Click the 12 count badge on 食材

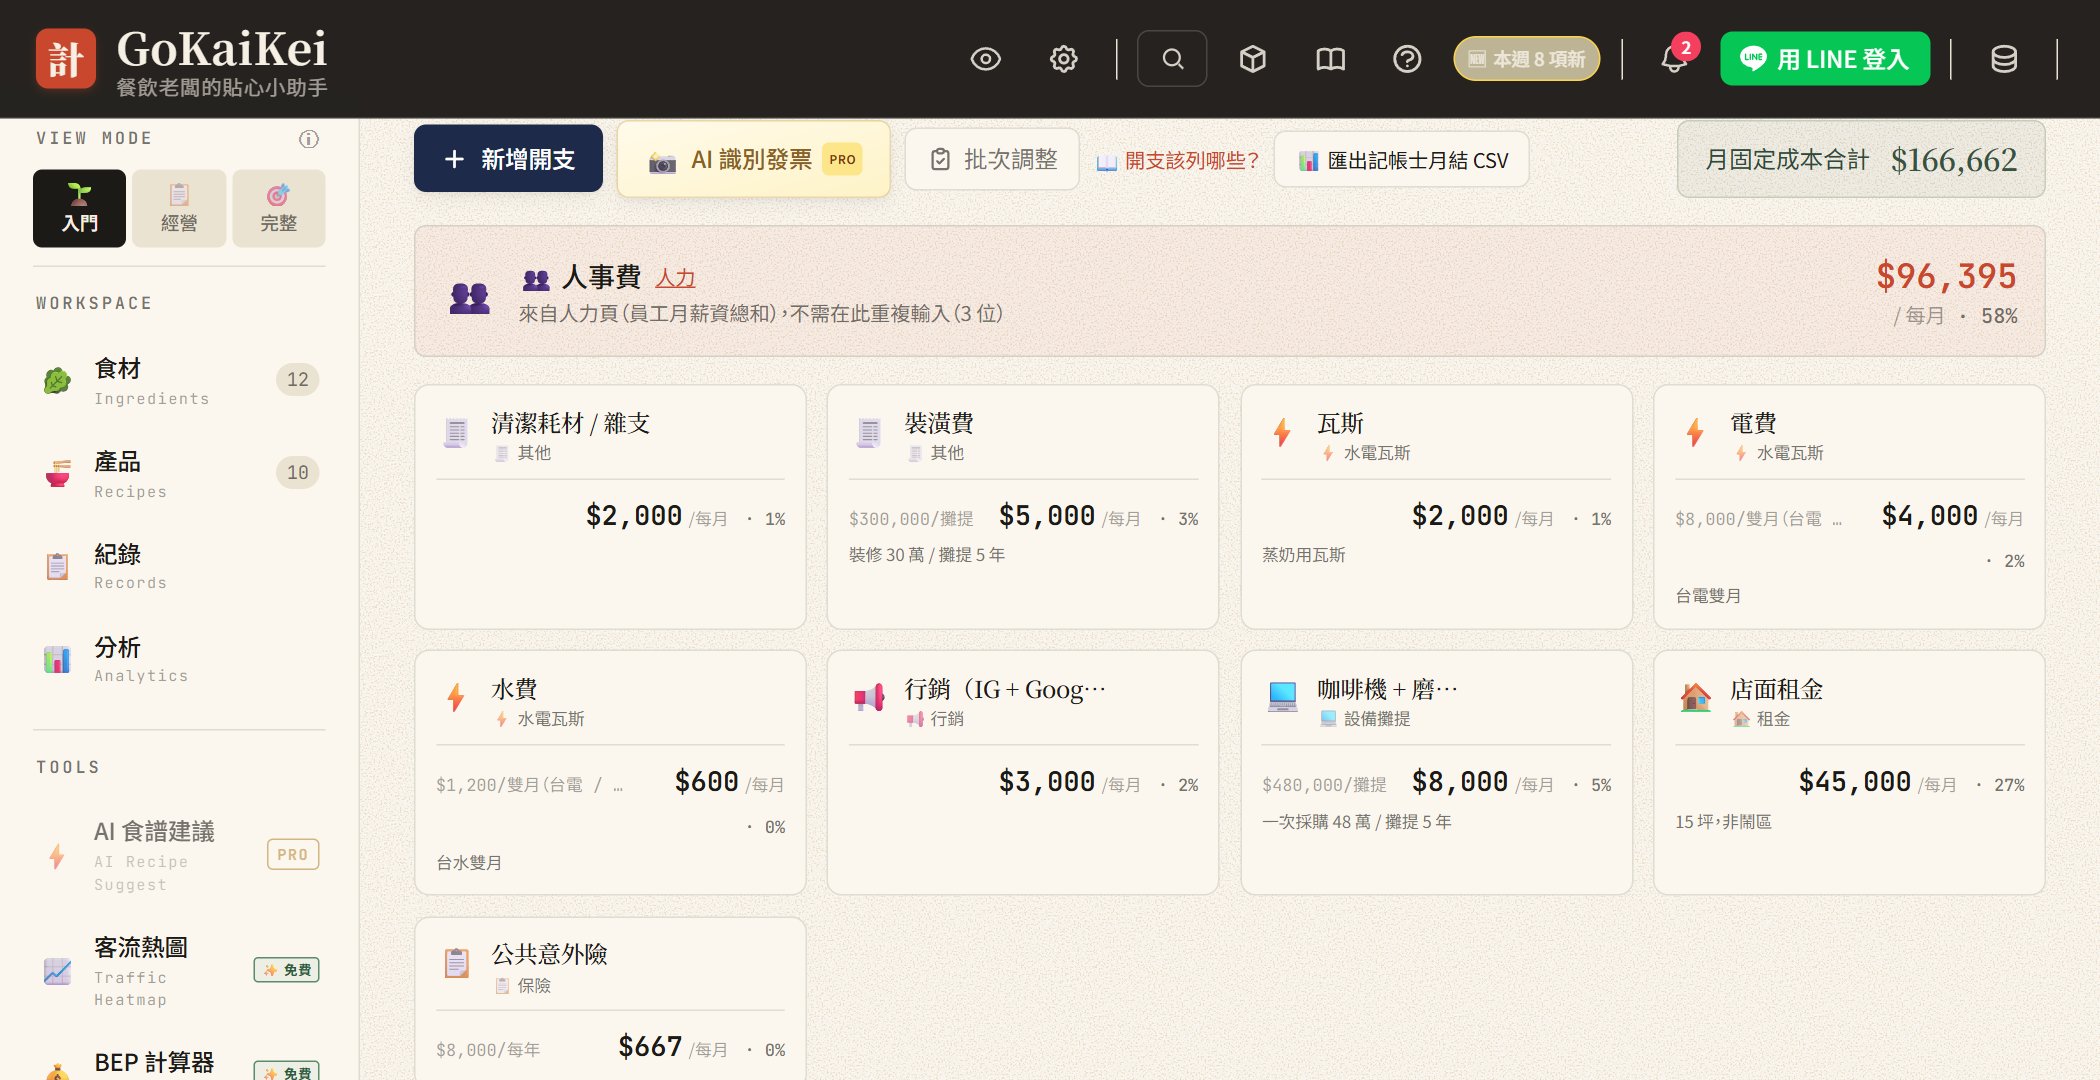point(297,380)
